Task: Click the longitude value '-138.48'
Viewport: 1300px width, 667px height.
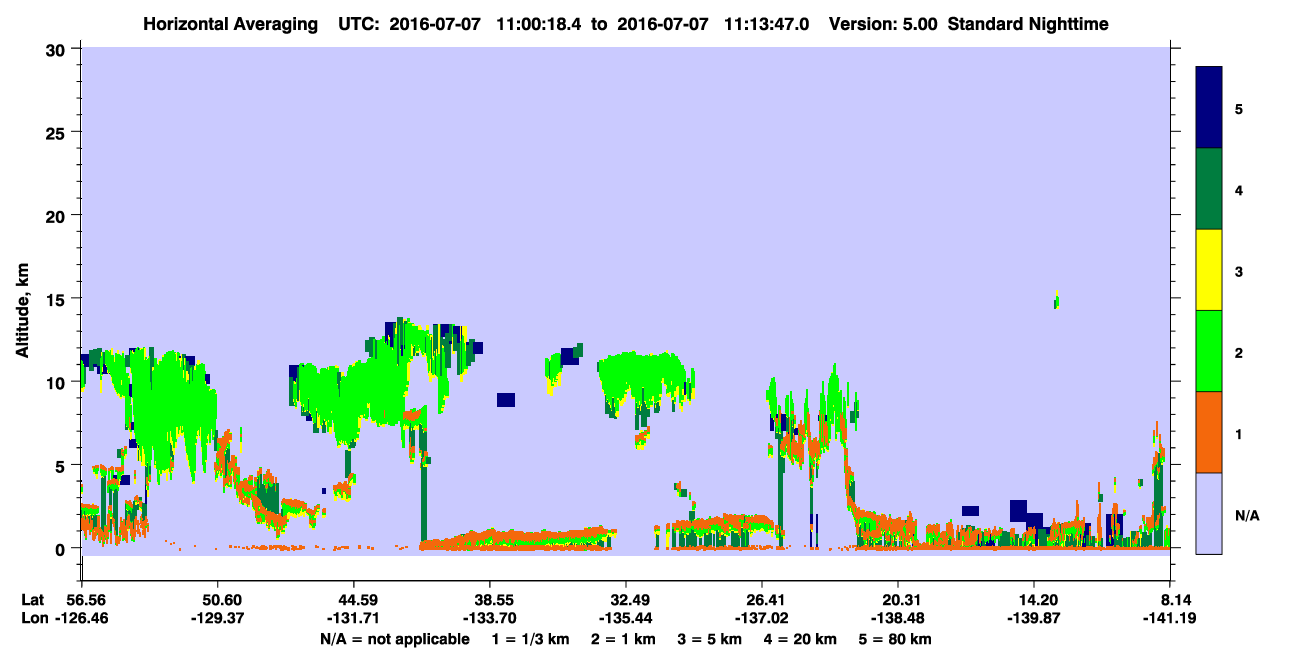Action: 898,619
